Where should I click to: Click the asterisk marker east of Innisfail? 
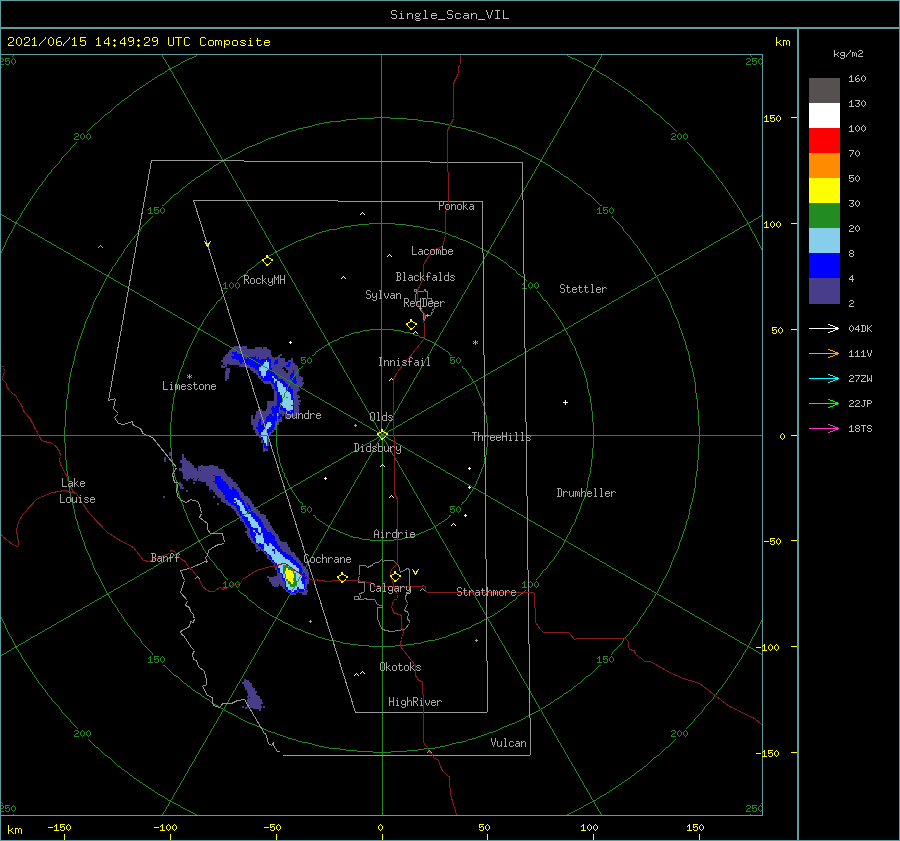475,343
